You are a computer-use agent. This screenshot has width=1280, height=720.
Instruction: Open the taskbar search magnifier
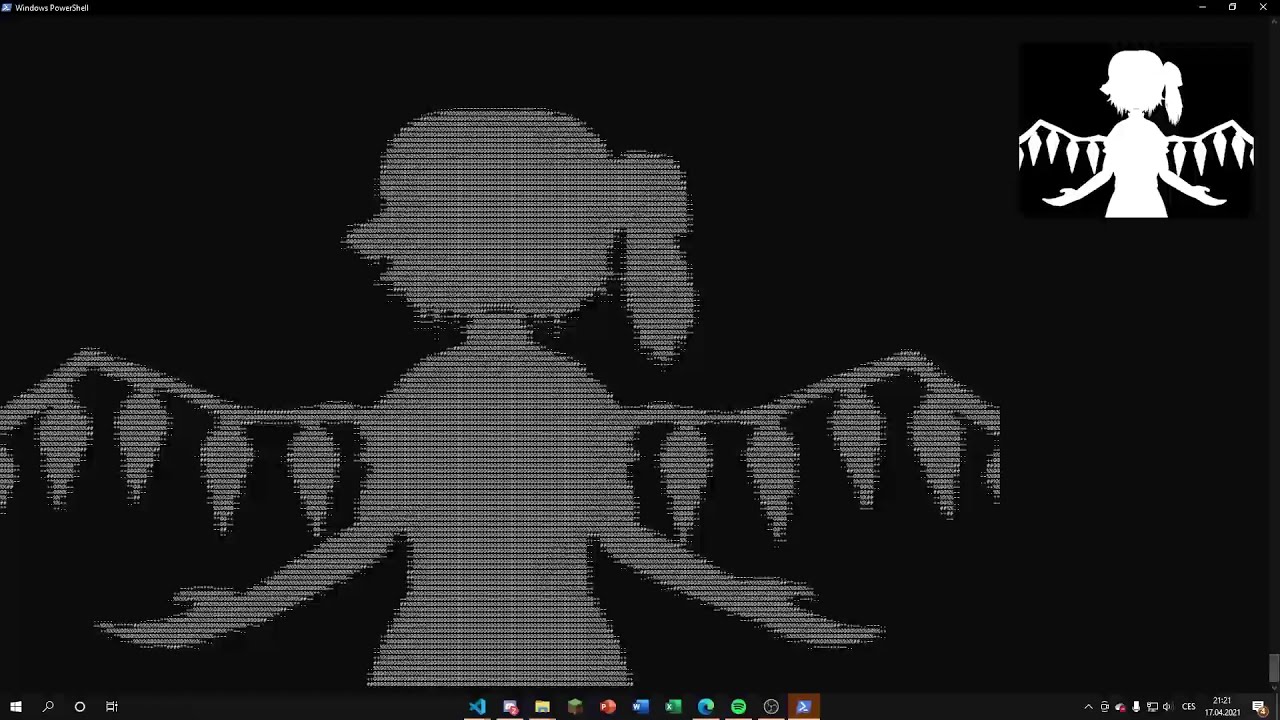coord(48,707)
